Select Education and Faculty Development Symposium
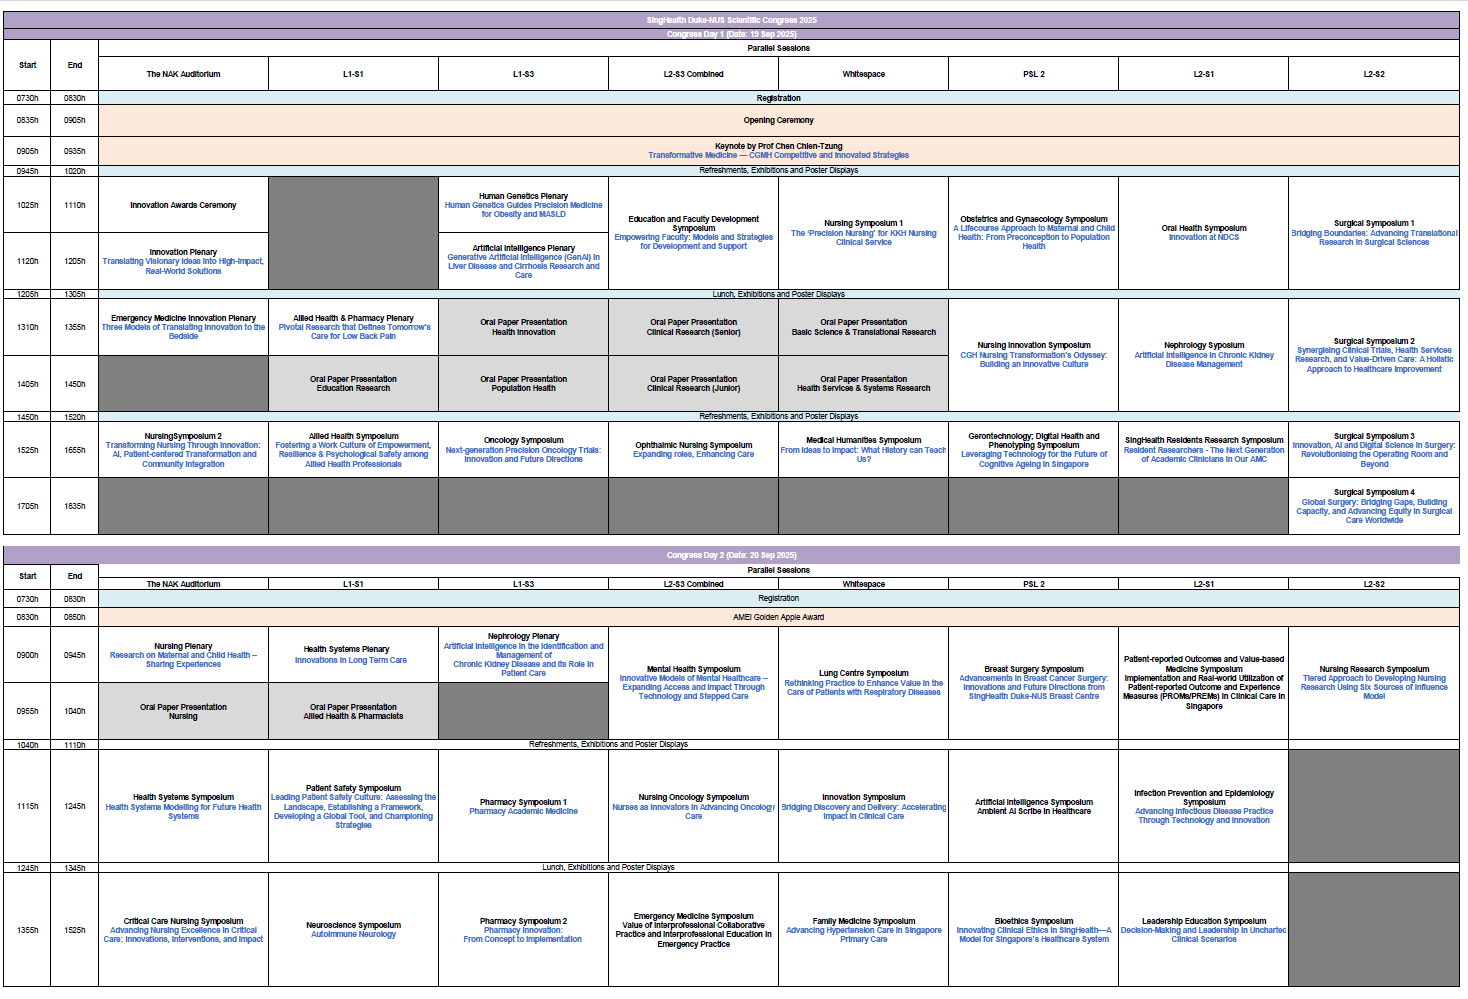The width and height of the screenshot is (1468, 999). (x=693, y=233)
